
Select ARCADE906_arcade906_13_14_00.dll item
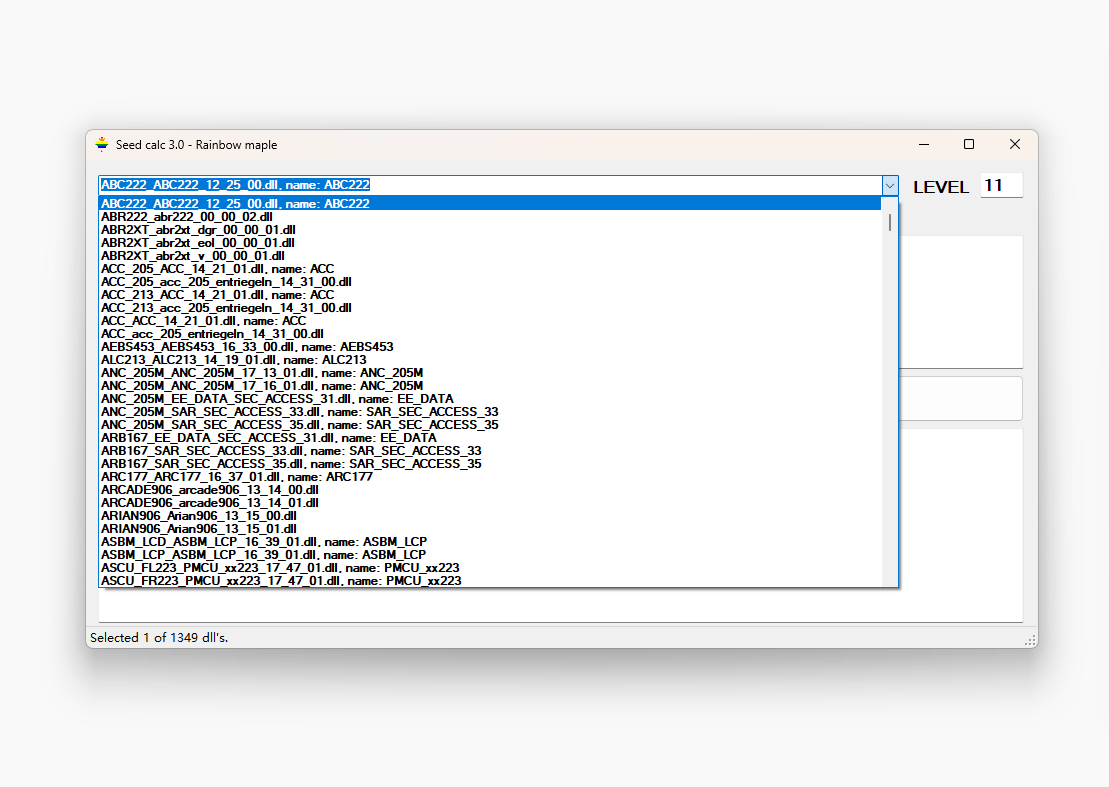click(x=209, y=490)
